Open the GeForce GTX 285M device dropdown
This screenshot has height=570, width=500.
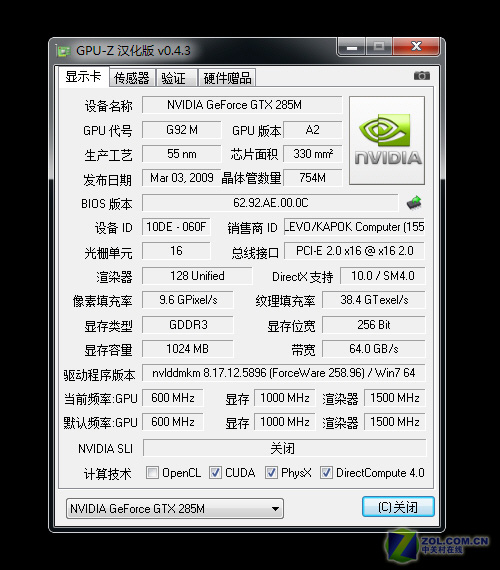click(175, 508)
